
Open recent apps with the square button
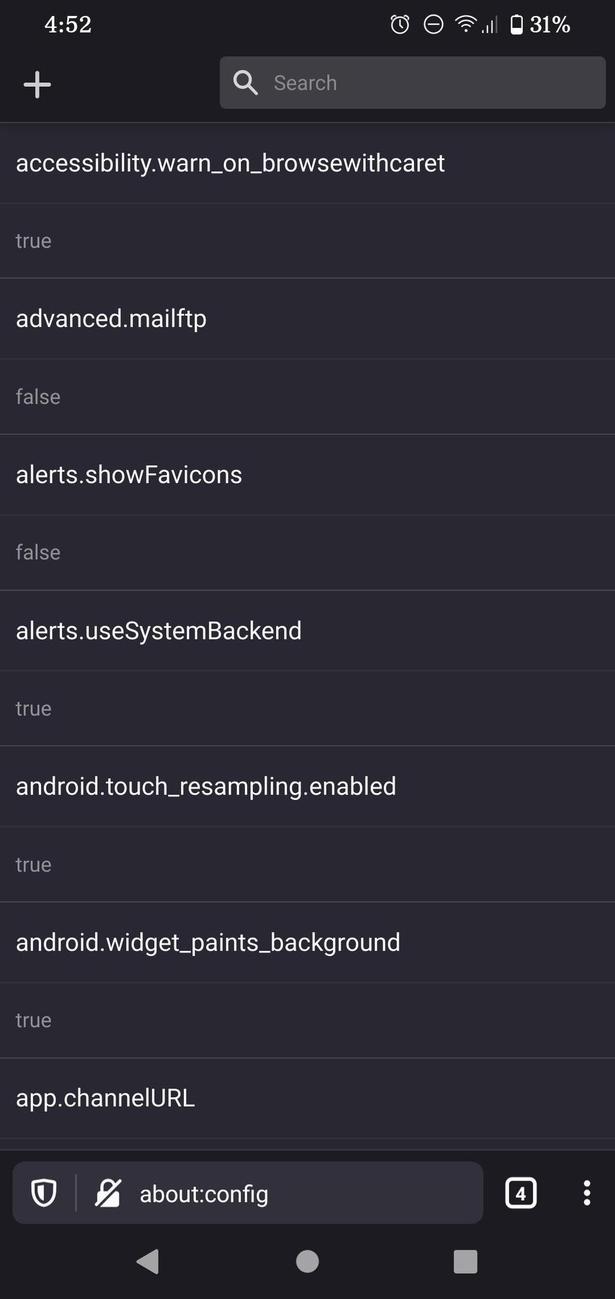pyautogui.click(x=465, y=1262)
